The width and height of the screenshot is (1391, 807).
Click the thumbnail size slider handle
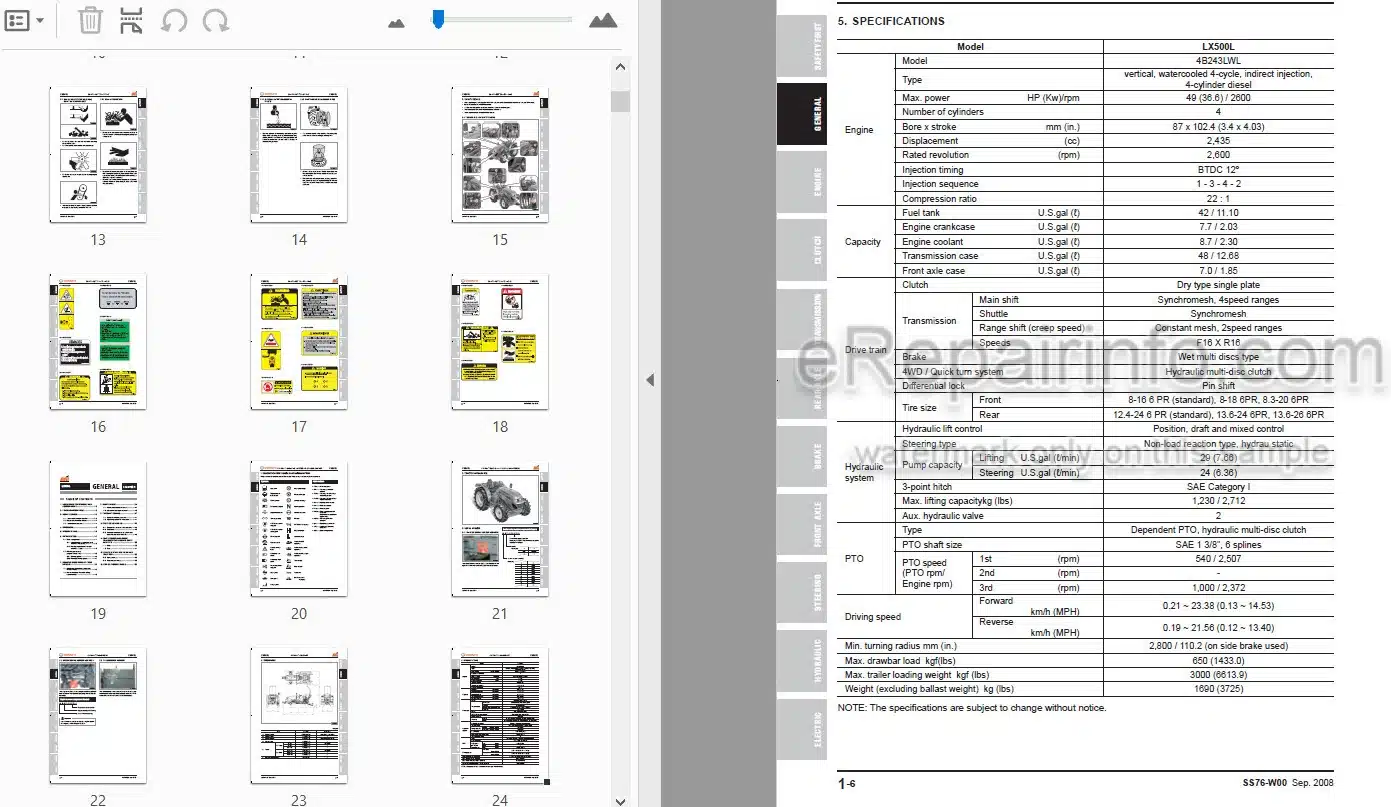click(x=437, y=19)
